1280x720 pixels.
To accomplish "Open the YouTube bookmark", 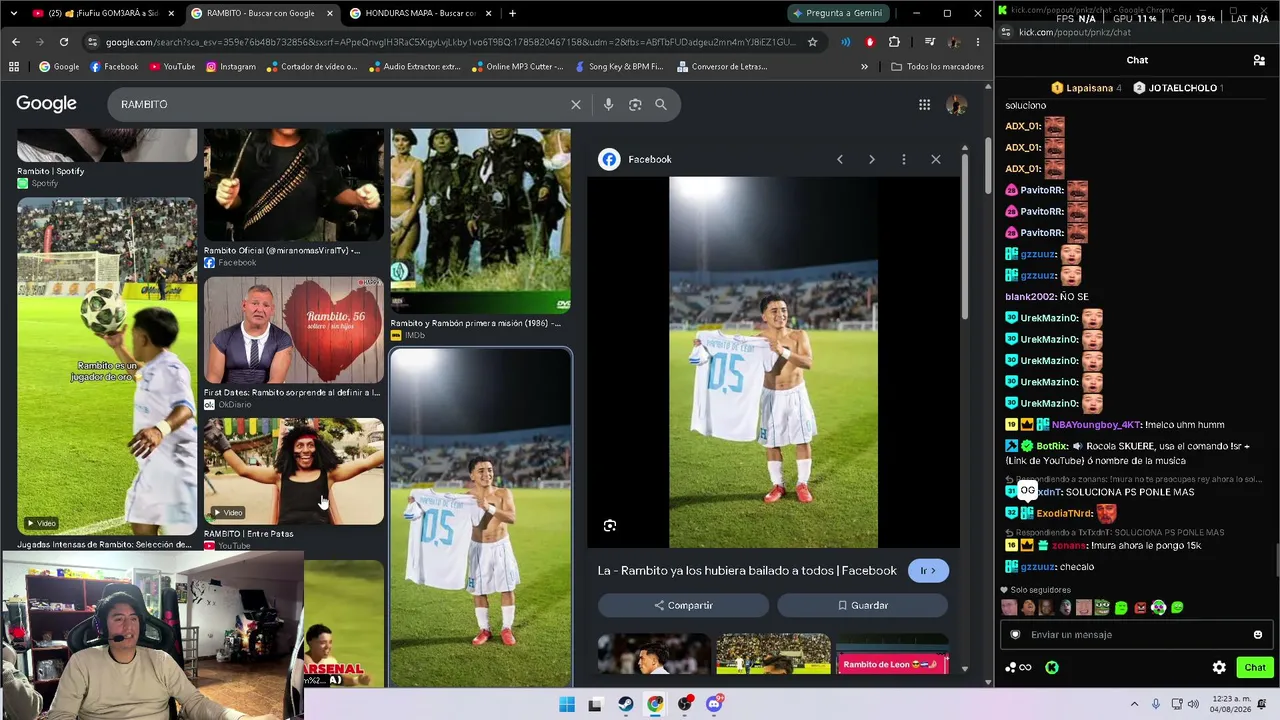I will click(172, 67).
